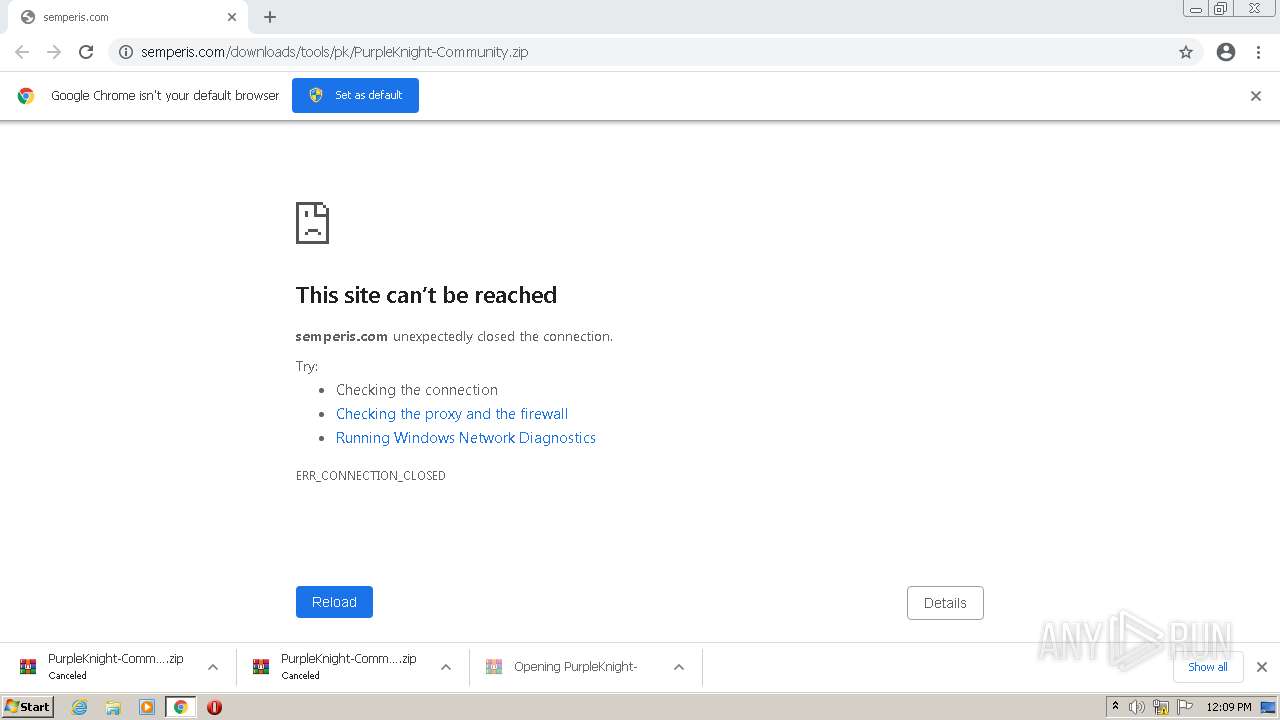This screenshot has width=1280, height=720.
Task: Click Show desktop icon beside clock
Action: tap(1269, 707)
